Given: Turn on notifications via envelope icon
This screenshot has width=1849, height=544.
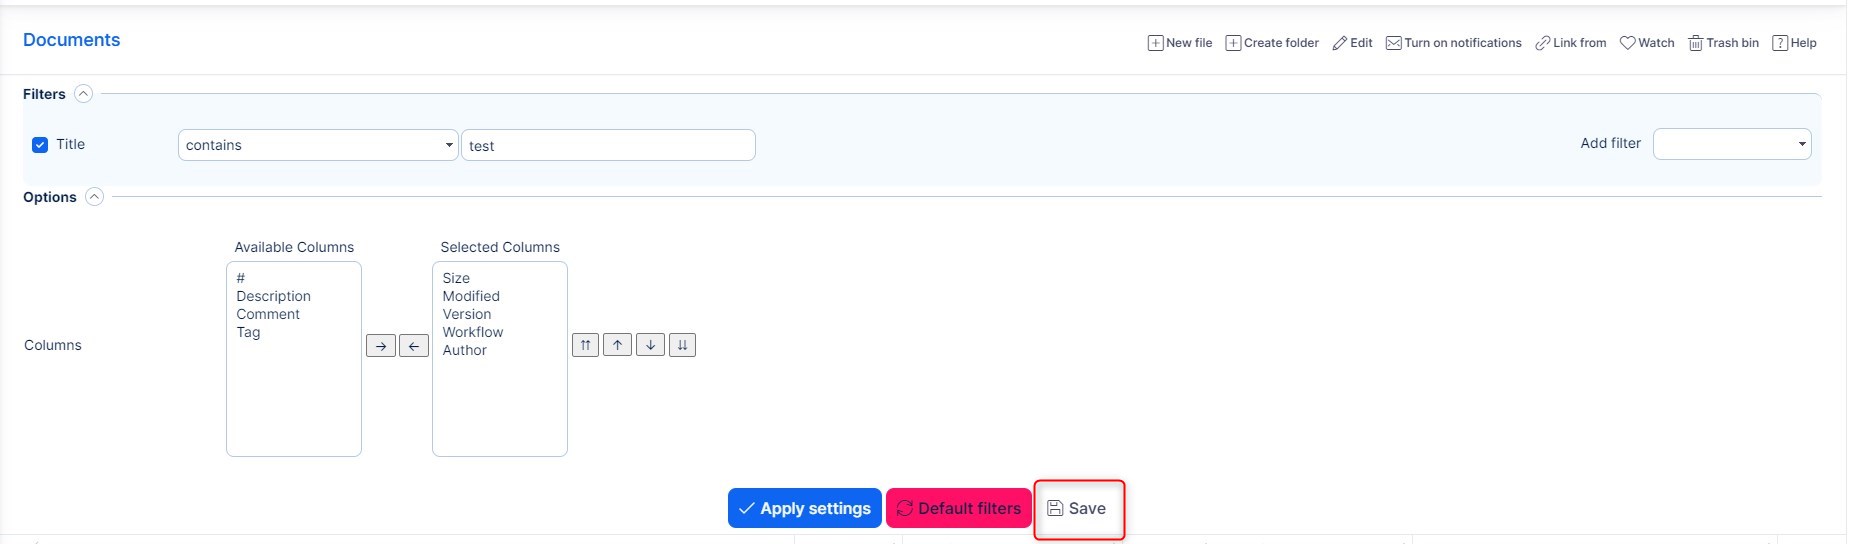Looking at the screenshot, I should [1393, 43].
